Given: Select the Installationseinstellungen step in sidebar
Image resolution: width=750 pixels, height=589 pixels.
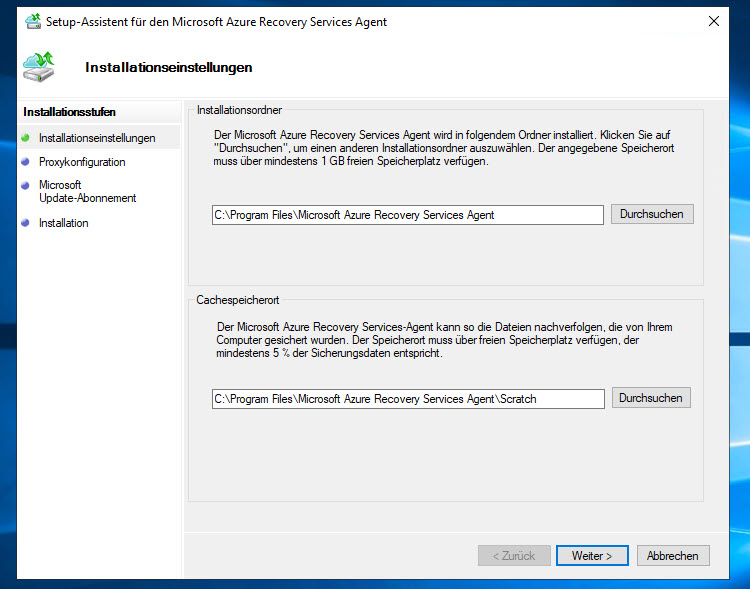Looking at the screenshot, I should (x=97, y=138).
